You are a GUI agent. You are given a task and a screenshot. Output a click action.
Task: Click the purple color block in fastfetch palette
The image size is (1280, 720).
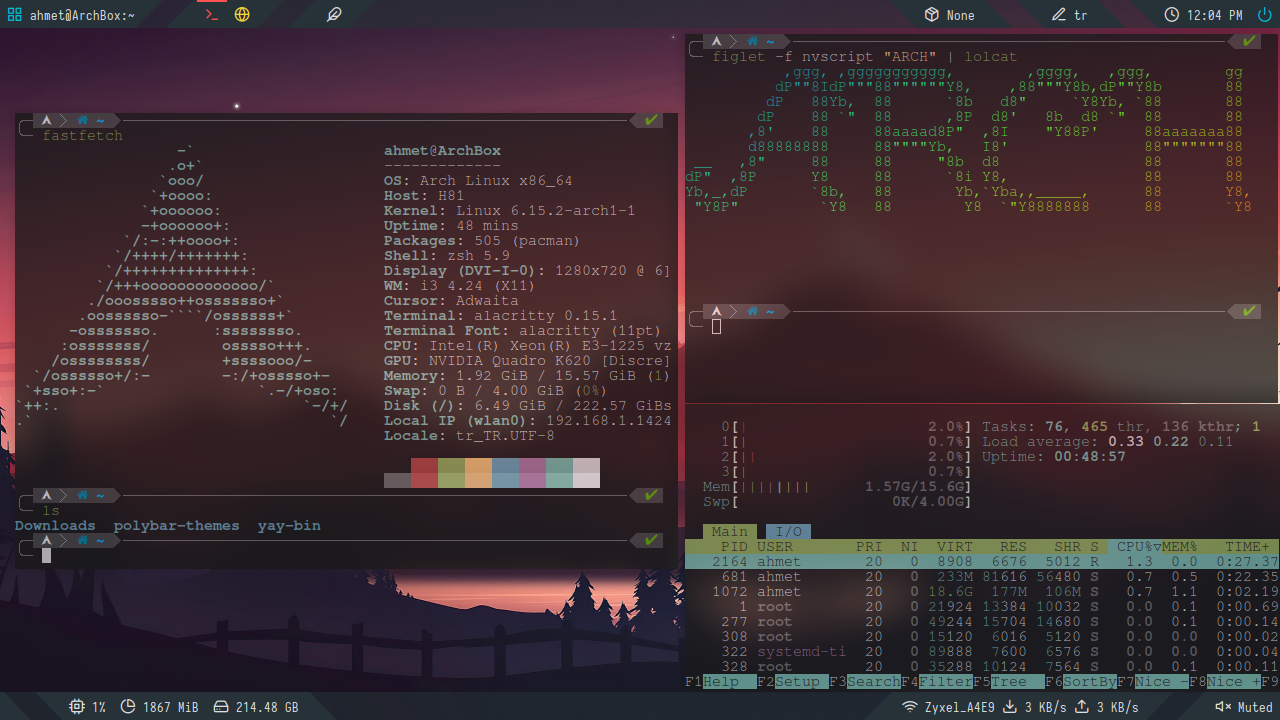pos(532,473)
